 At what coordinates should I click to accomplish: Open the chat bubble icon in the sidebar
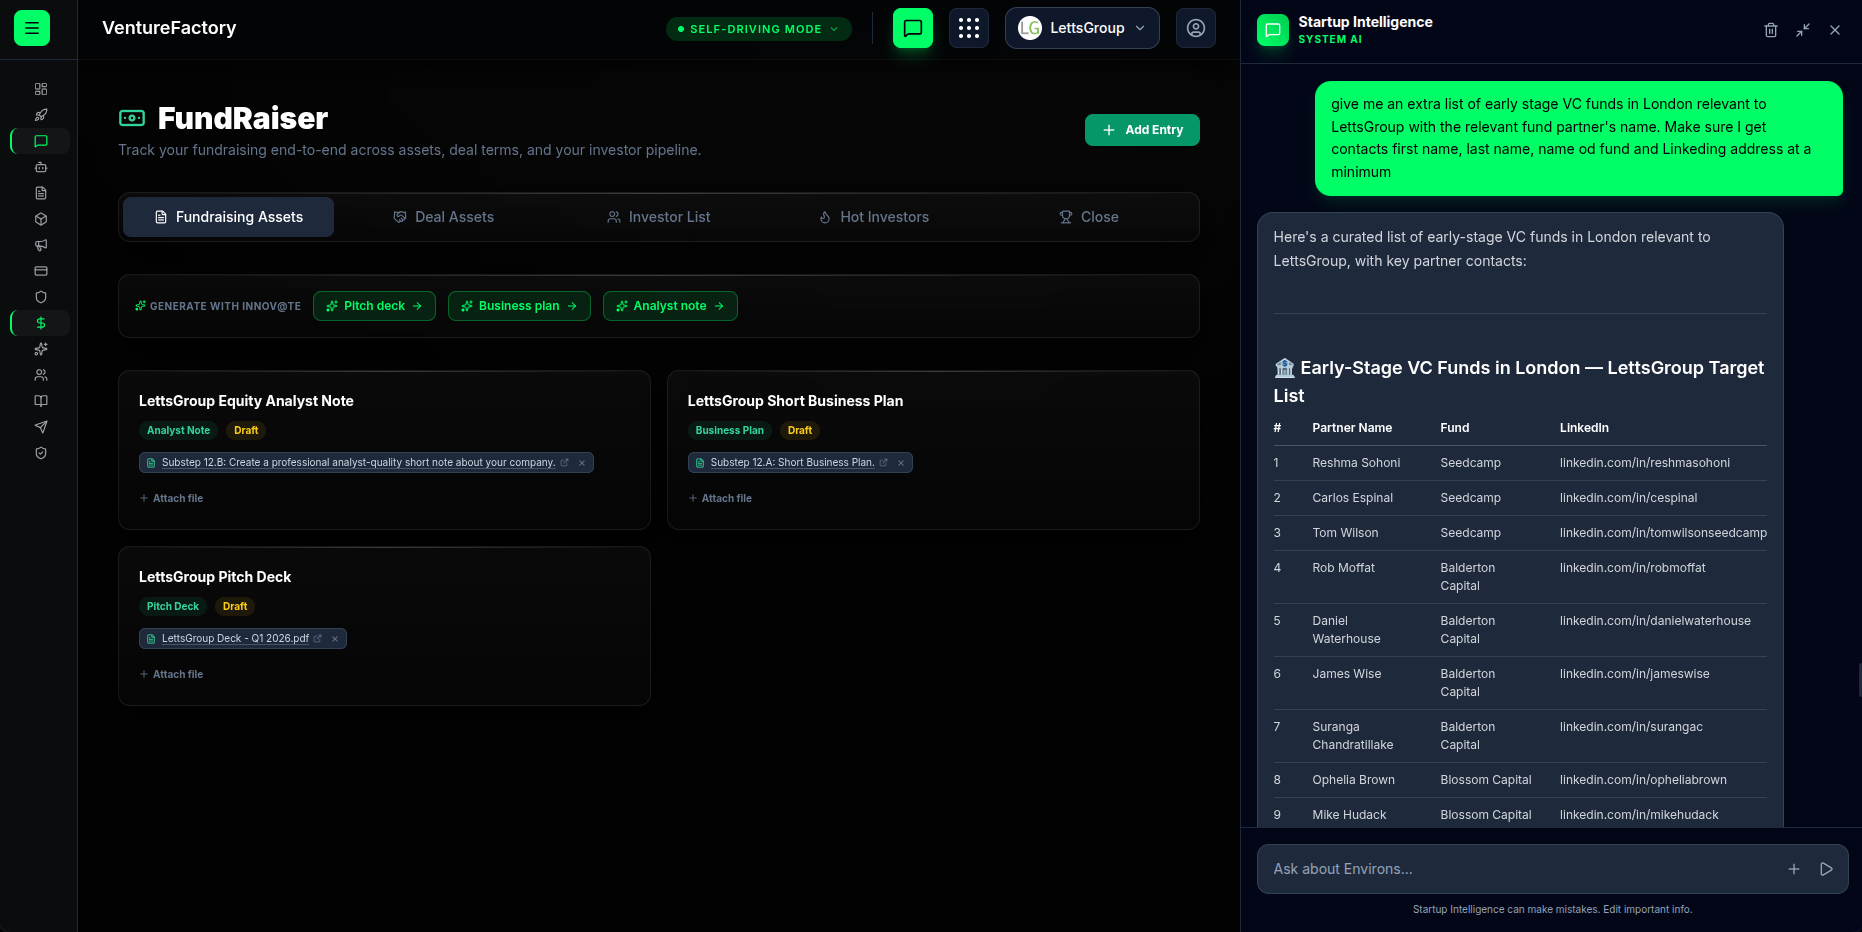(41, 141)
